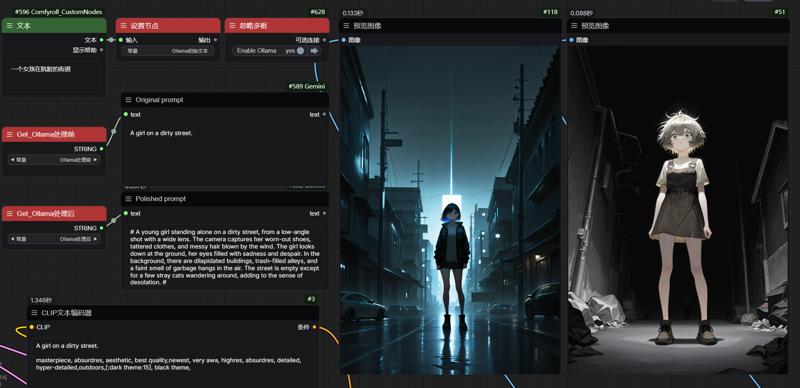The width and height of the screenshot is (800, 388).
Task: Click the right arrow of Ollama处理后 constant selector
Action: [x=95, y=238]
